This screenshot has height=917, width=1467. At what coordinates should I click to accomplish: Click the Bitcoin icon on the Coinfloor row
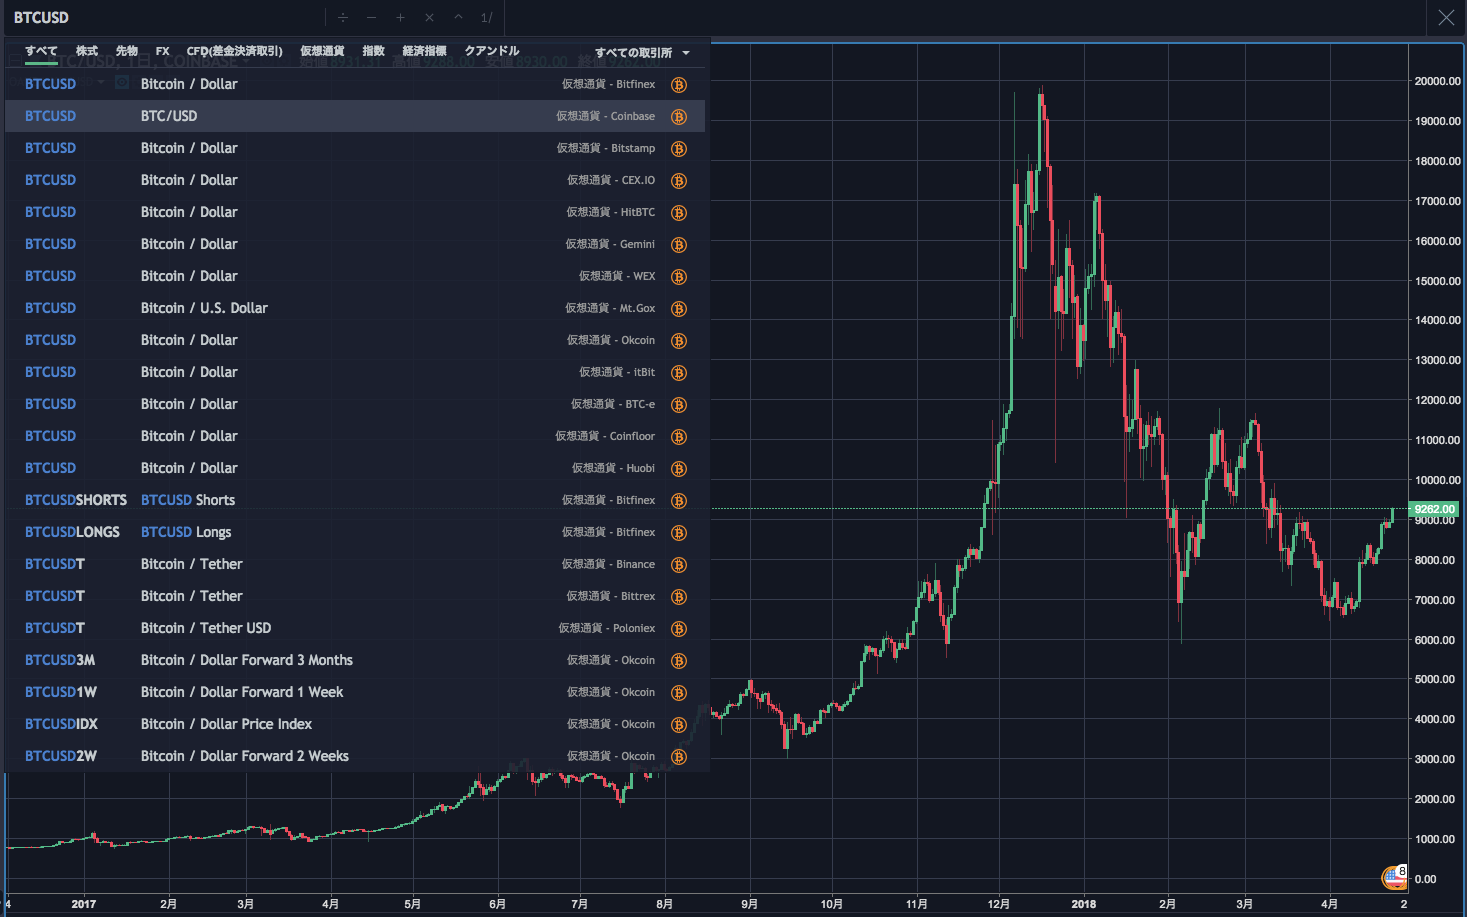point(679,437)
